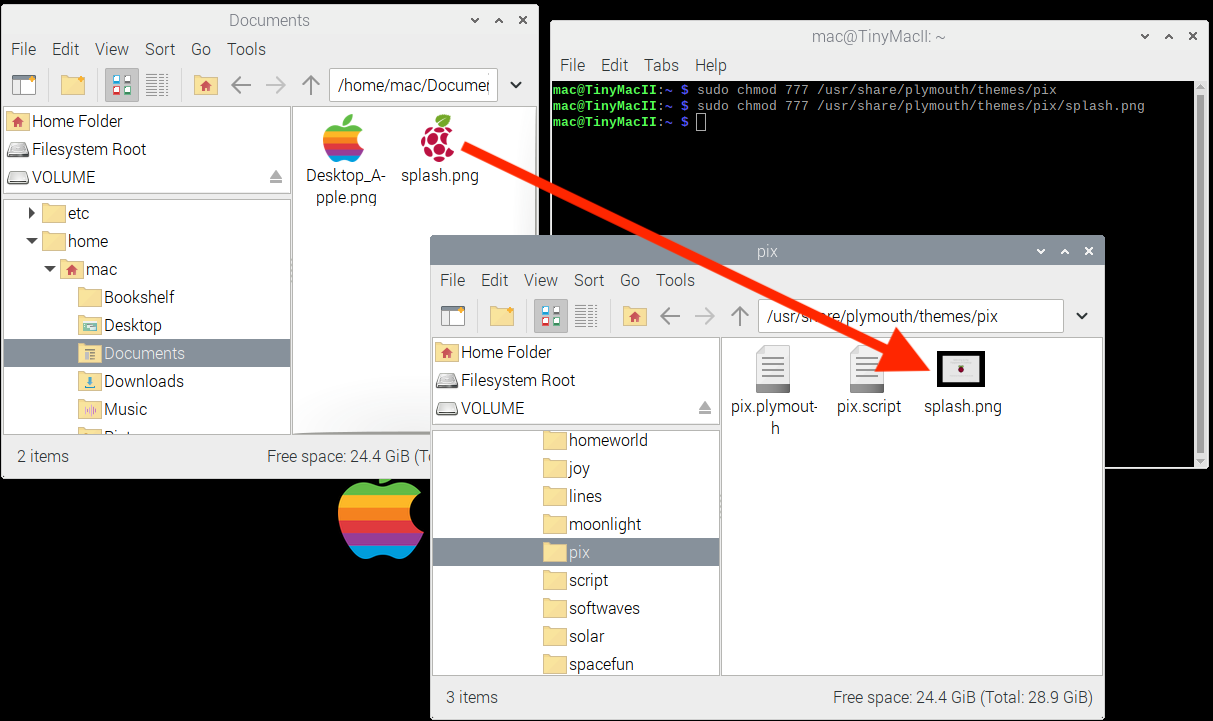The height and width of the screenshot is (721, 1213).
Task: Switch pix window to icon view
Action: (x=551, y=316)
